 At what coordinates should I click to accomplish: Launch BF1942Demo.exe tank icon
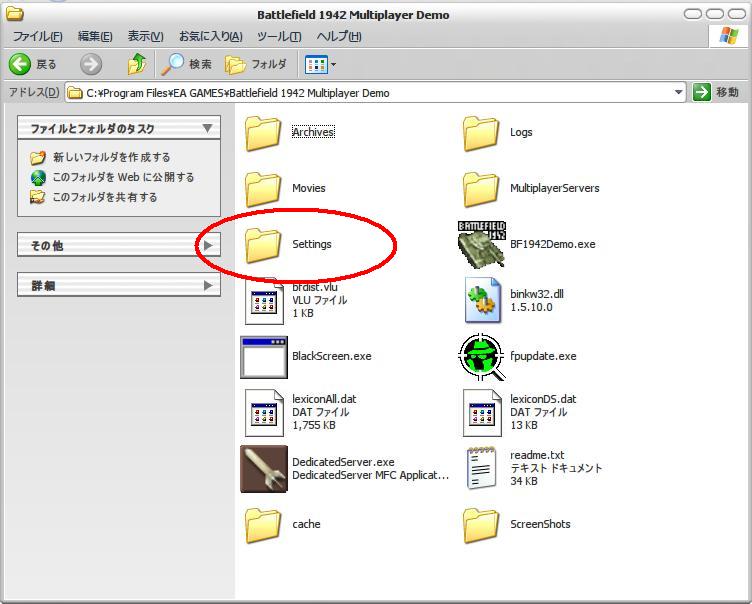coord(482,244)
